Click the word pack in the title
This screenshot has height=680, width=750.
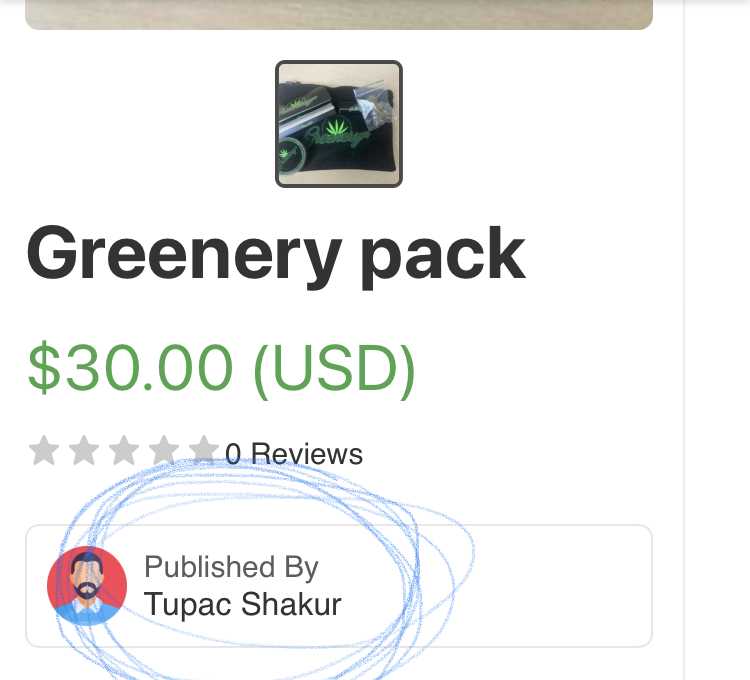[x=443, y=258]
